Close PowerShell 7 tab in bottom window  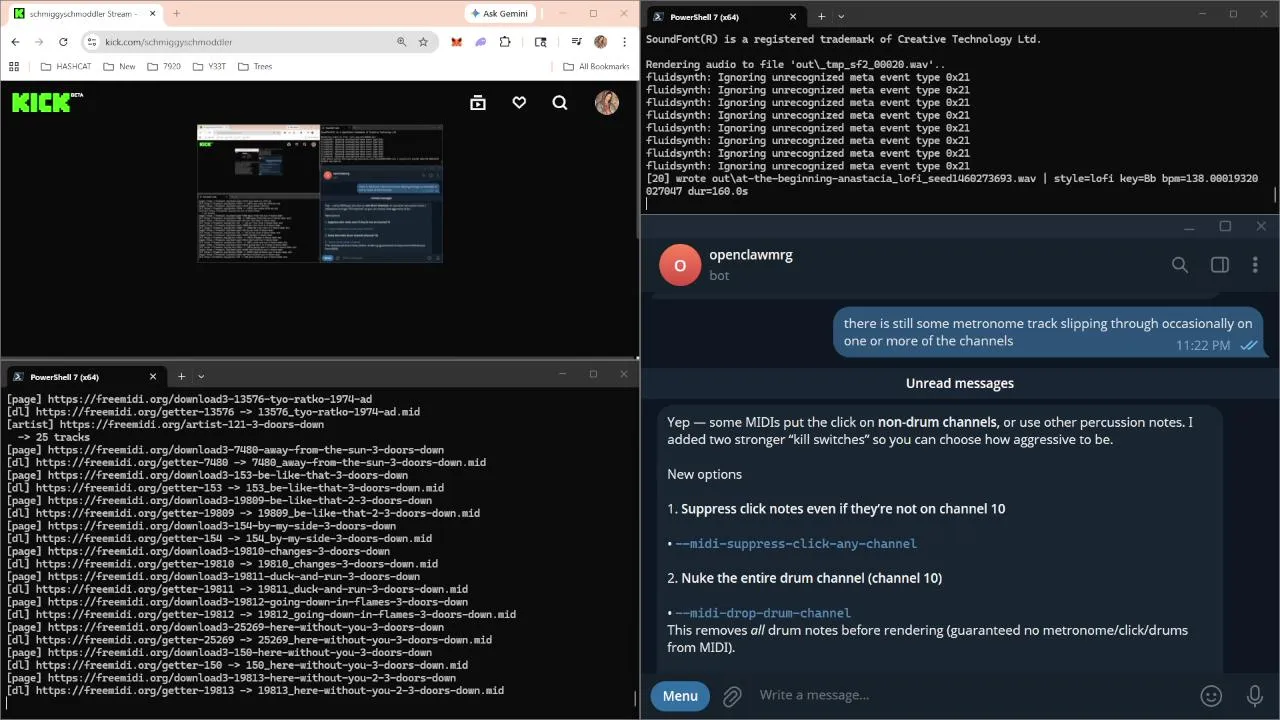153,376
